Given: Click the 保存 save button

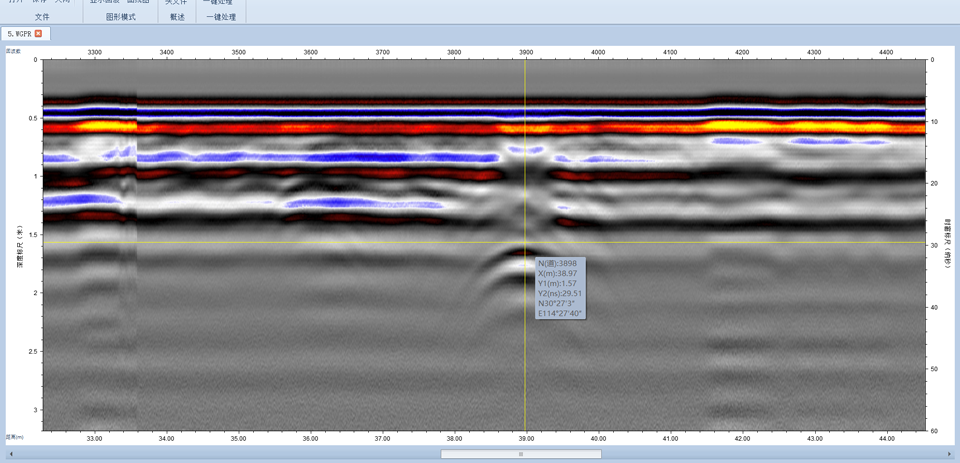Looking at the screenshot, I should [39, 2].
